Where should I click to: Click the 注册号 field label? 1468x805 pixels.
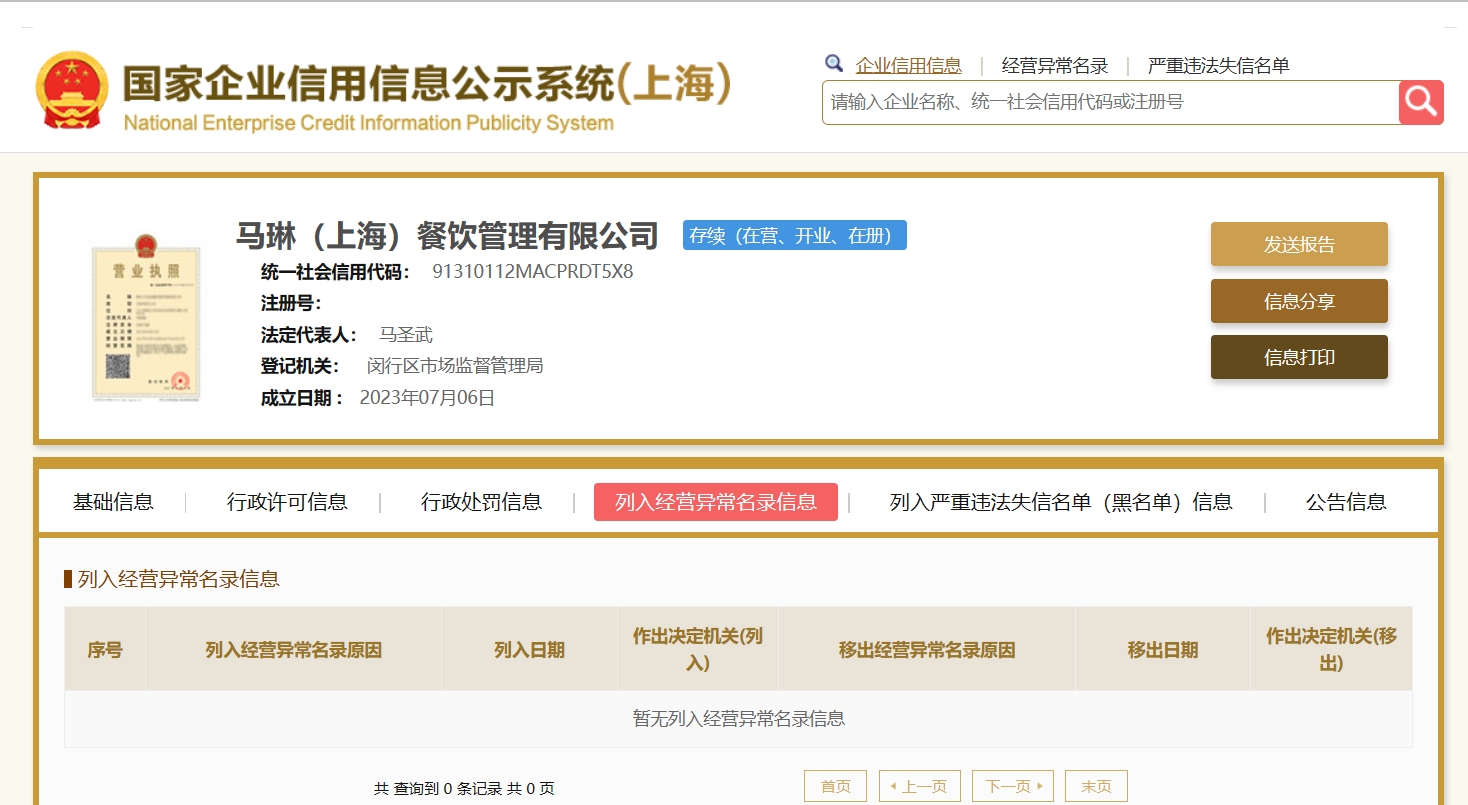coord(291,303)
